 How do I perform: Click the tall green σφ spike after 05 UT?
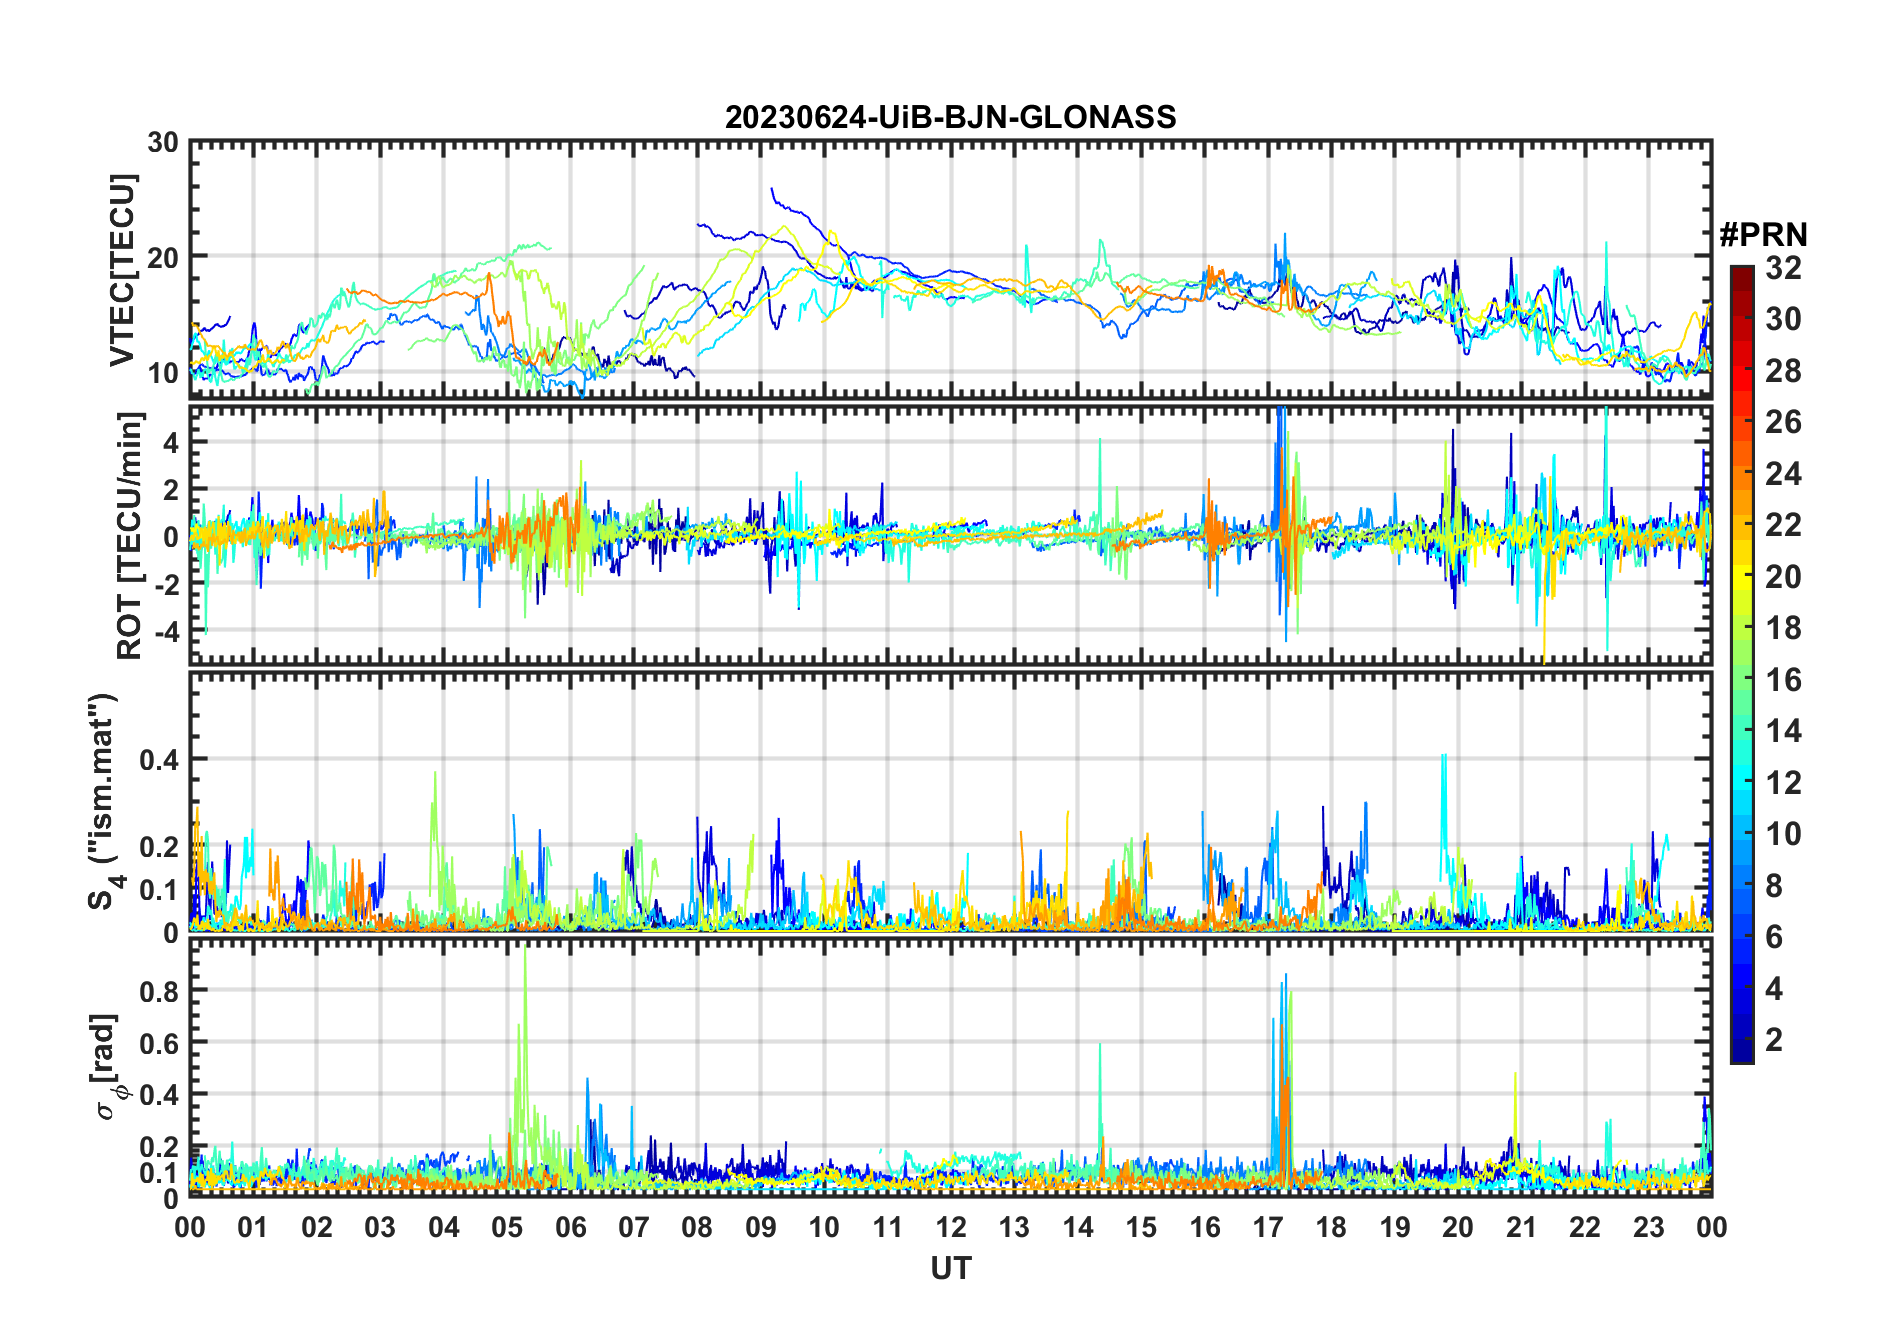click(x=525, y=960)
